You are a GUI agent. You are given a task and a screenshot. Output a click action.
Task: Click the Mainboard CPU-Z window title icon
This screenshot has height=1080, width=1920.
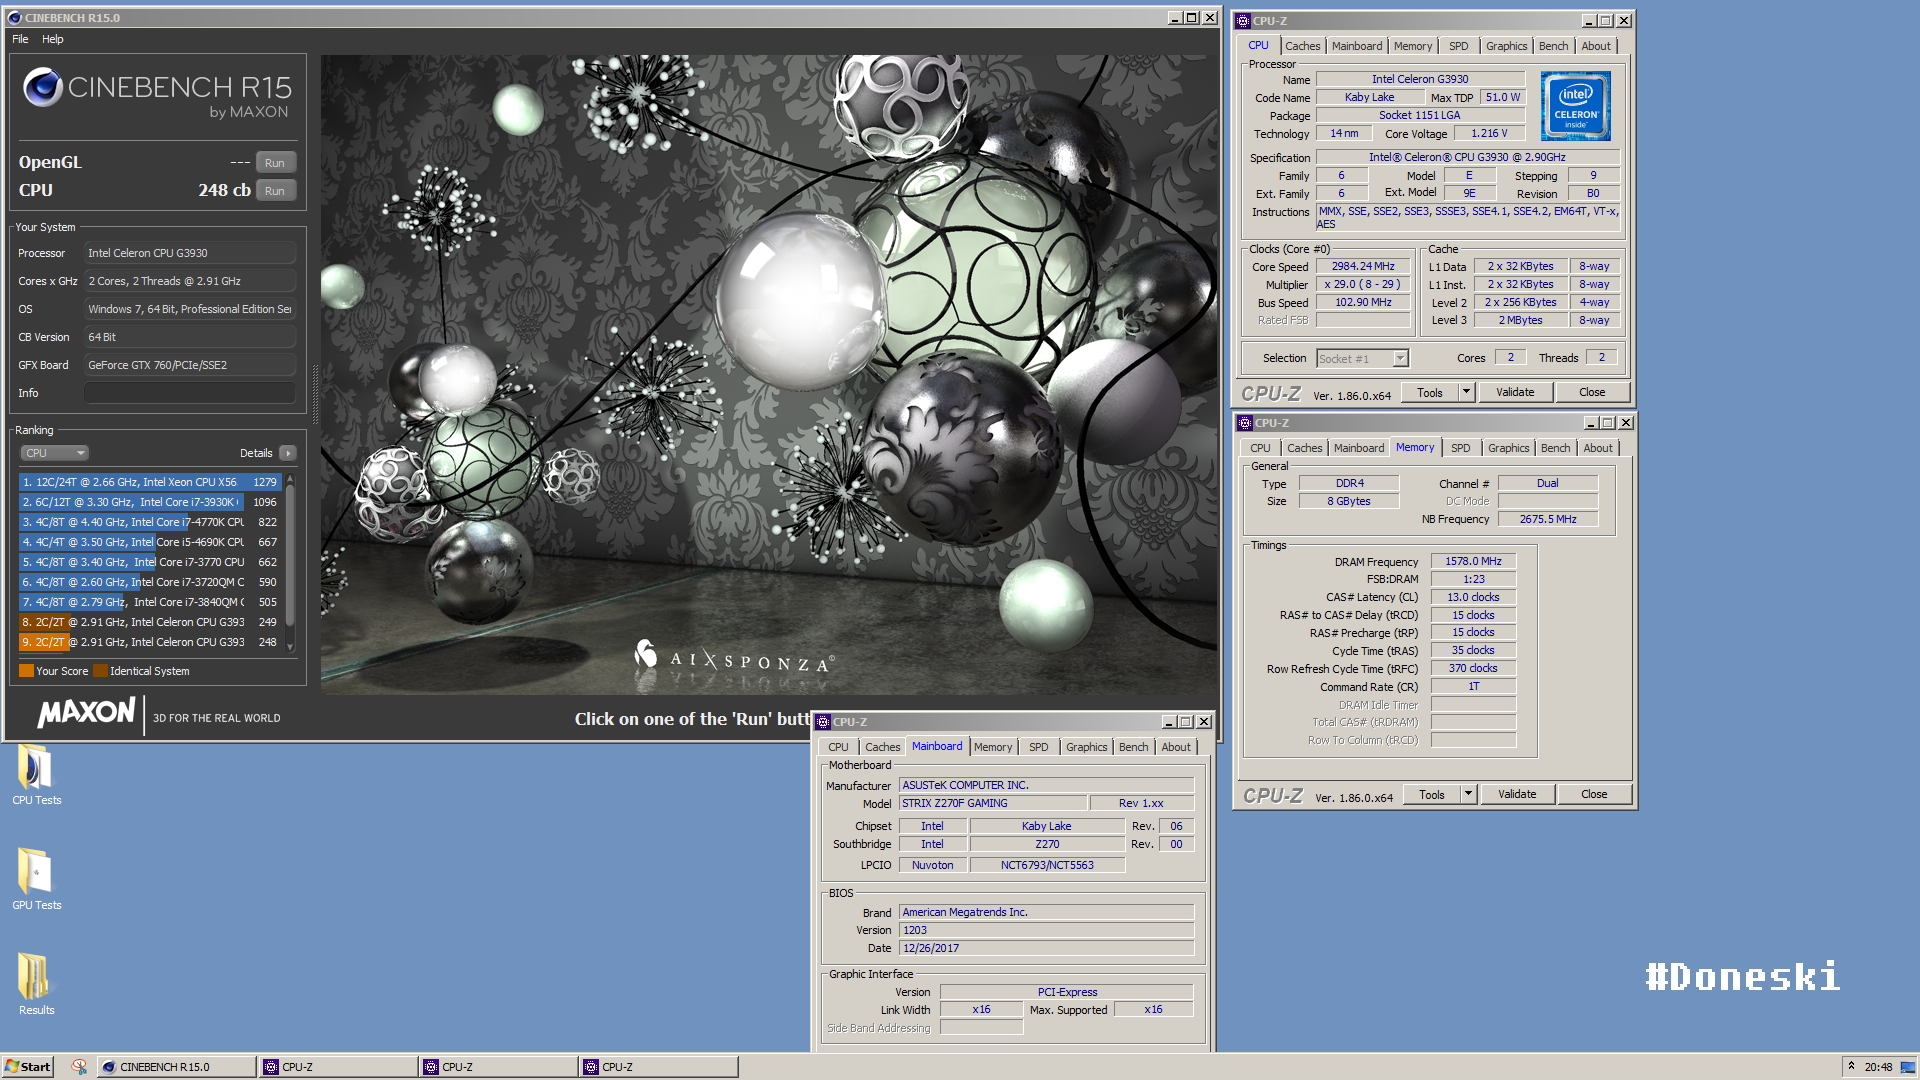pyautogui.click(x=823, y=722)
